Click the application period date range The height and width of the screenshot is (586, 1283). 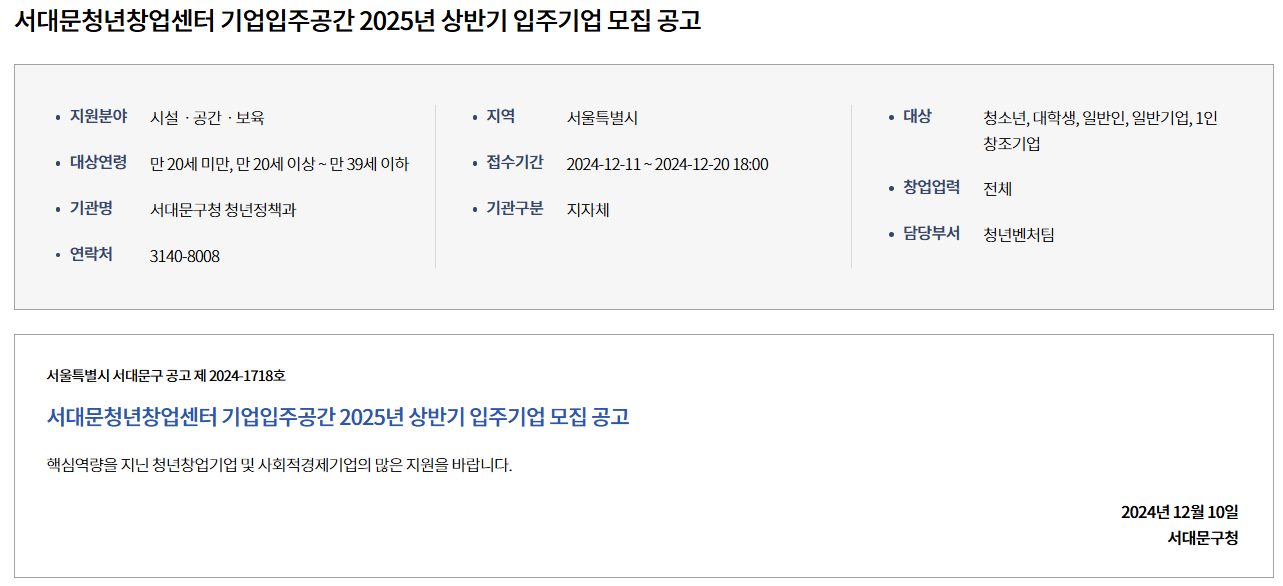point(667,164)
